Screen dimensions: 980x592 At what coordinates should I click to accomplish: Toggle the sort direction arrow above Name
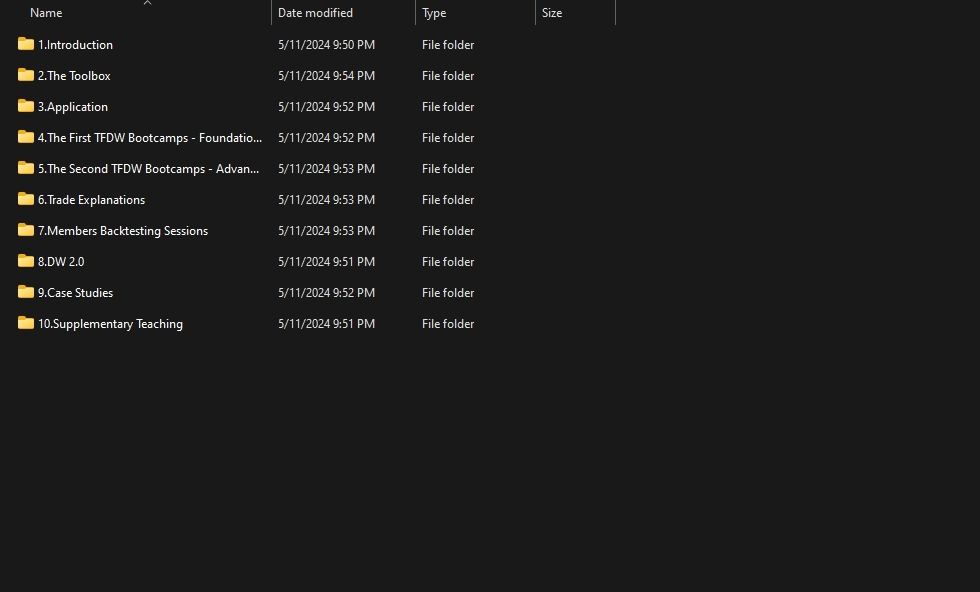148,3
